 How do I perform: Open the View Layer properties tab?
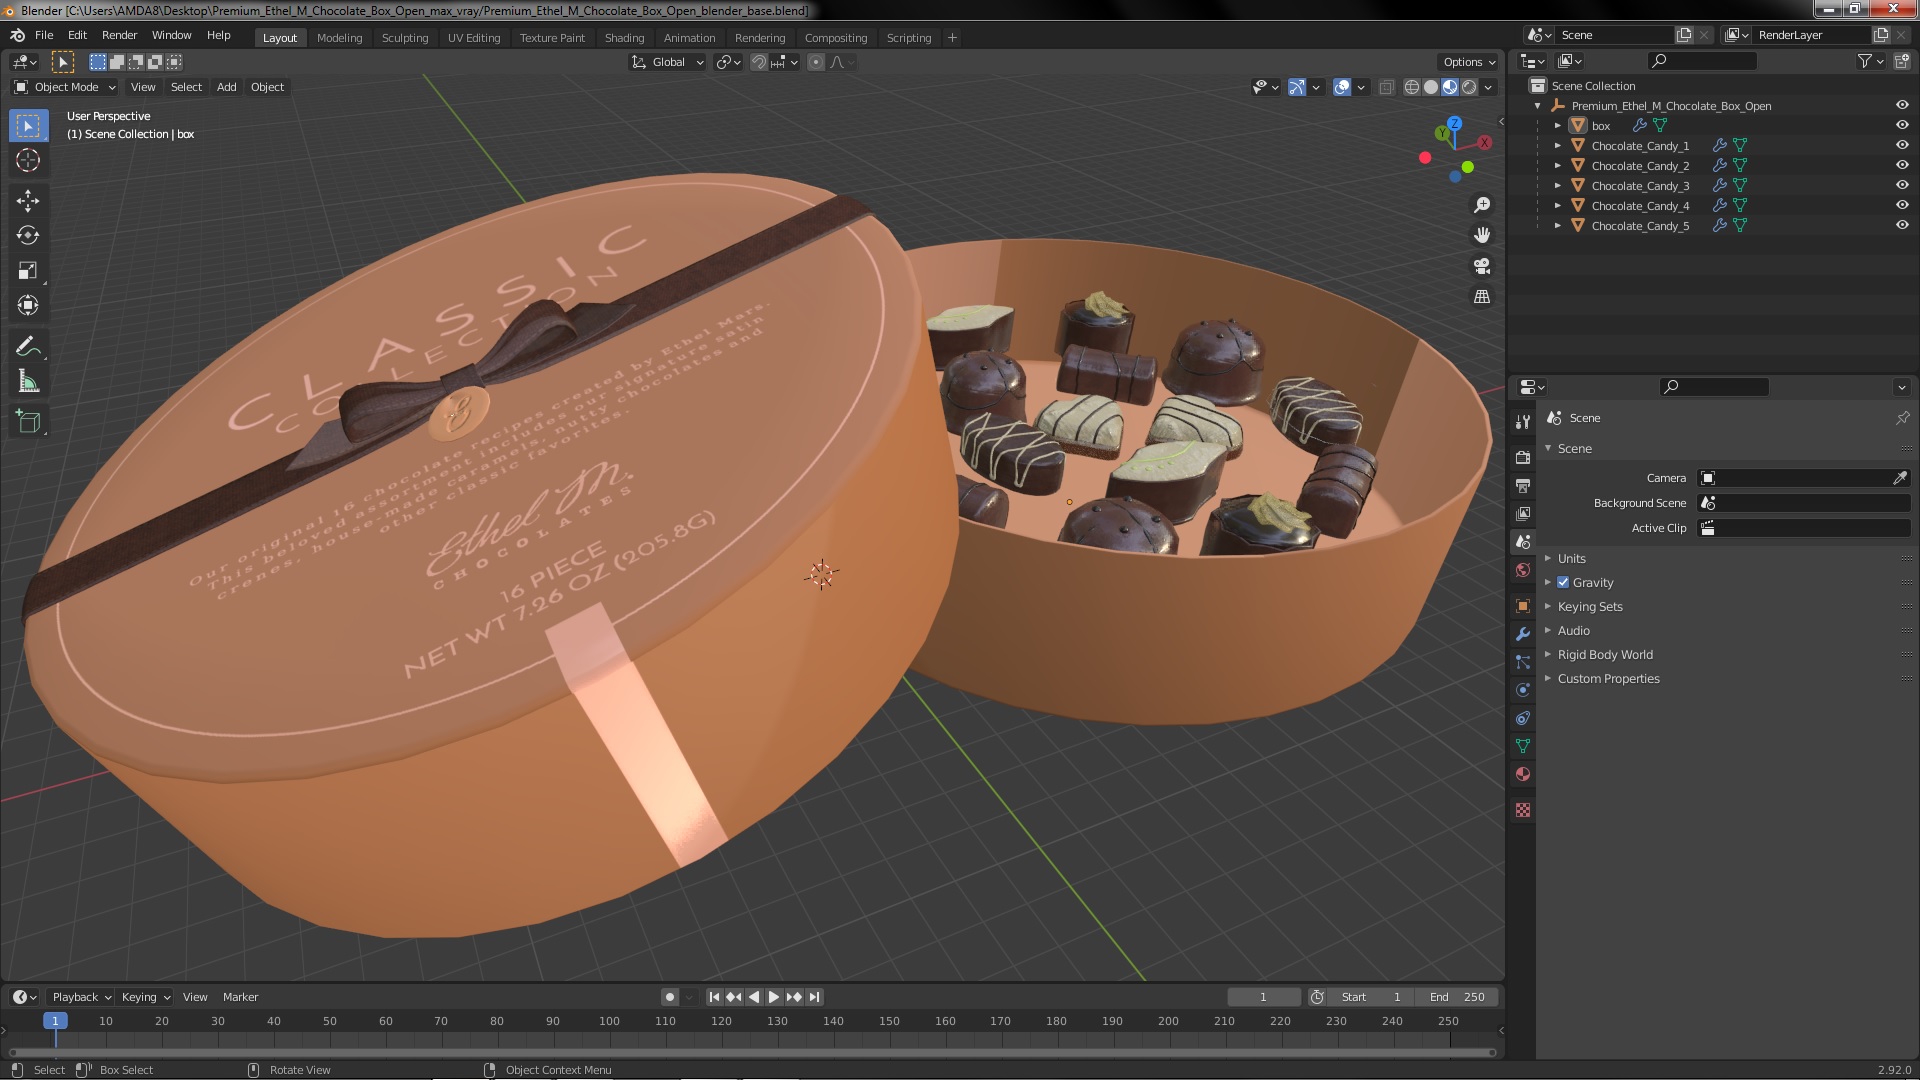tap(1523, 514)
